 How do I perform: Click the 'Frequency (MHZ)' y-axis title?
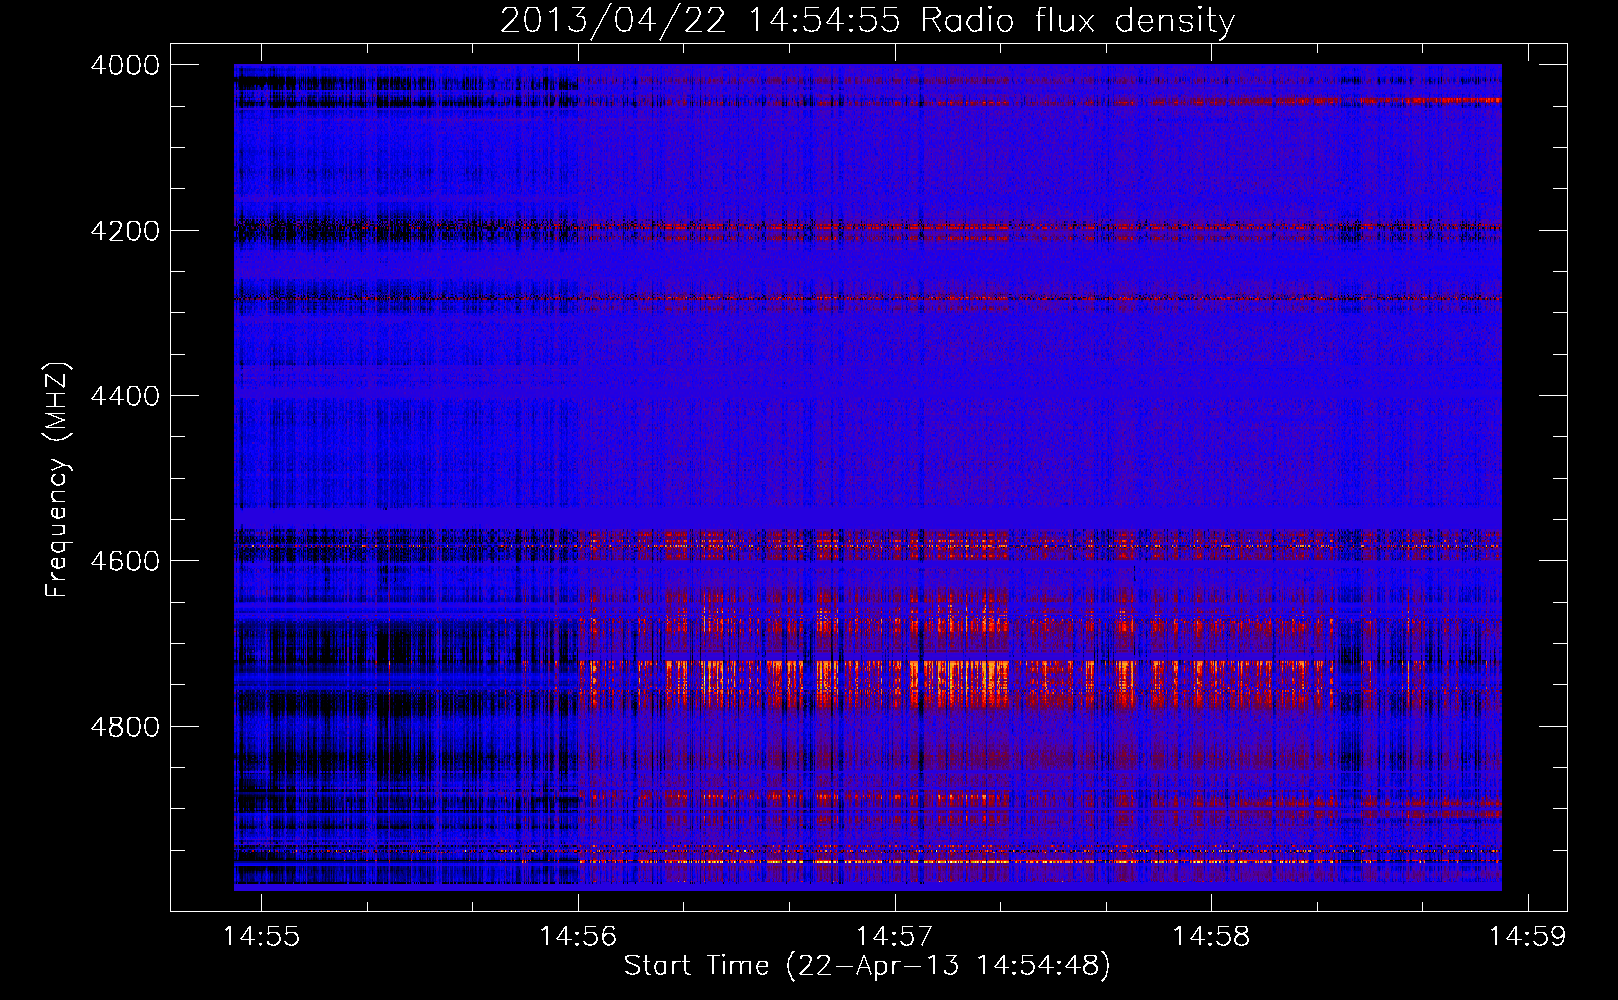point(58,480)
